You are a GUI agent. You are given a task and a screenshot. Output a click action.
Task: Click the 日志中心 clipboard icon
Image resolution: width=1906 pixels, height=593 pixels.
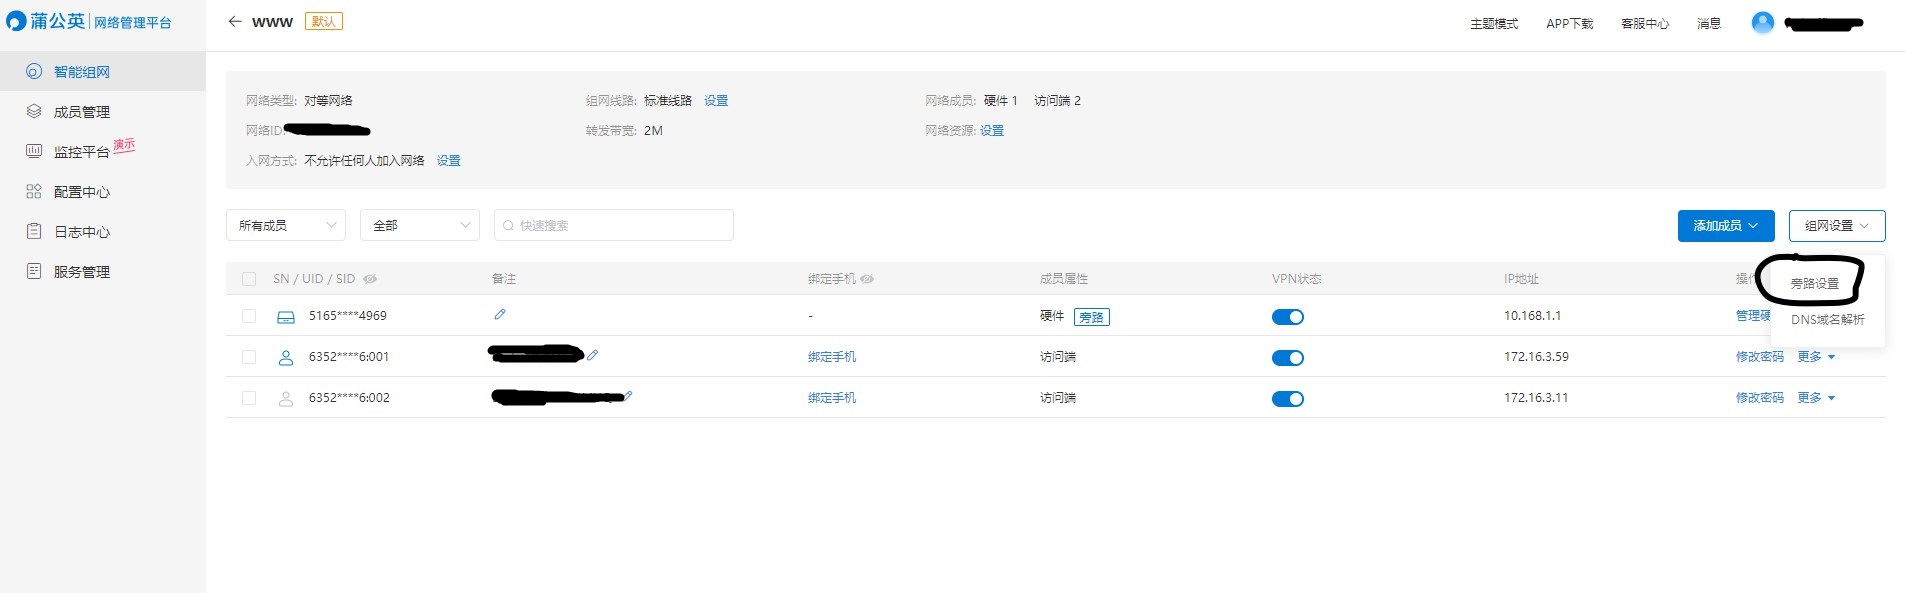(x=34, y=232)
